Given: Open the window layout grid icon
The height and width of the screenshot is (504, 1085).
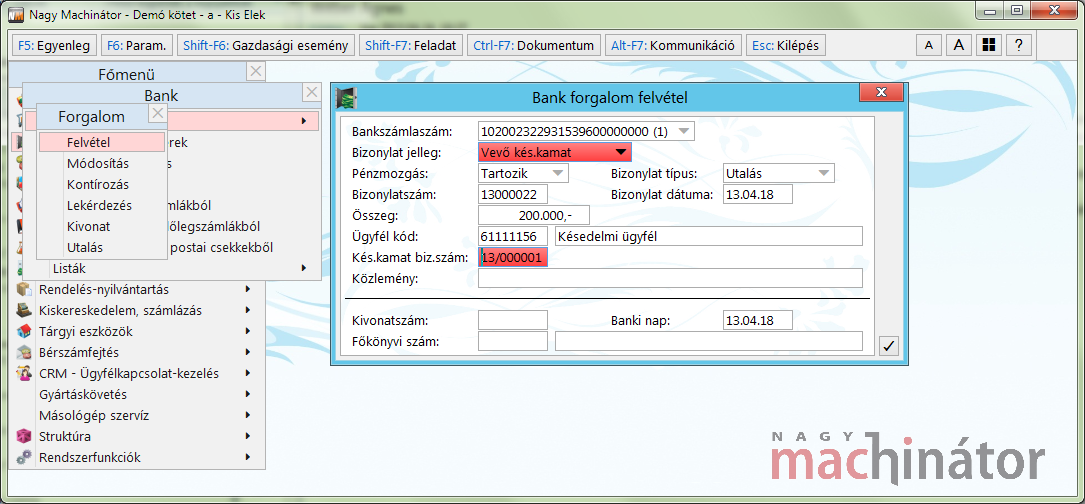Looking at the screenshot, I should click(x=989, y=46).
